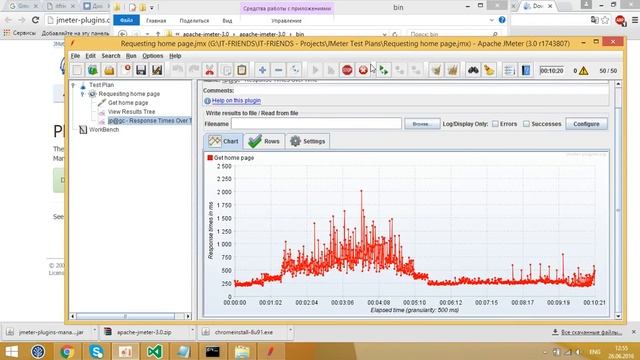
Task: Click the Start green arrow icon
Action: click(315, 70)
